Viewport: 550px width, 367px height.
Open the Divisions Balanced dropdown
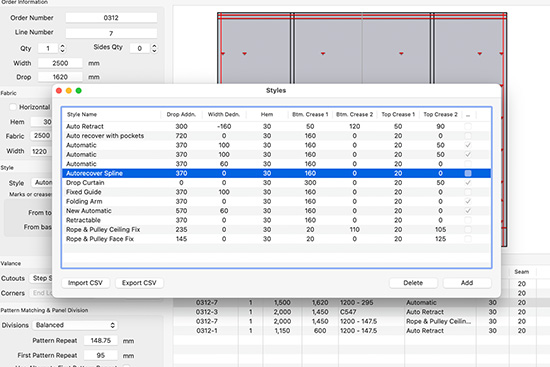pos(75,325)
